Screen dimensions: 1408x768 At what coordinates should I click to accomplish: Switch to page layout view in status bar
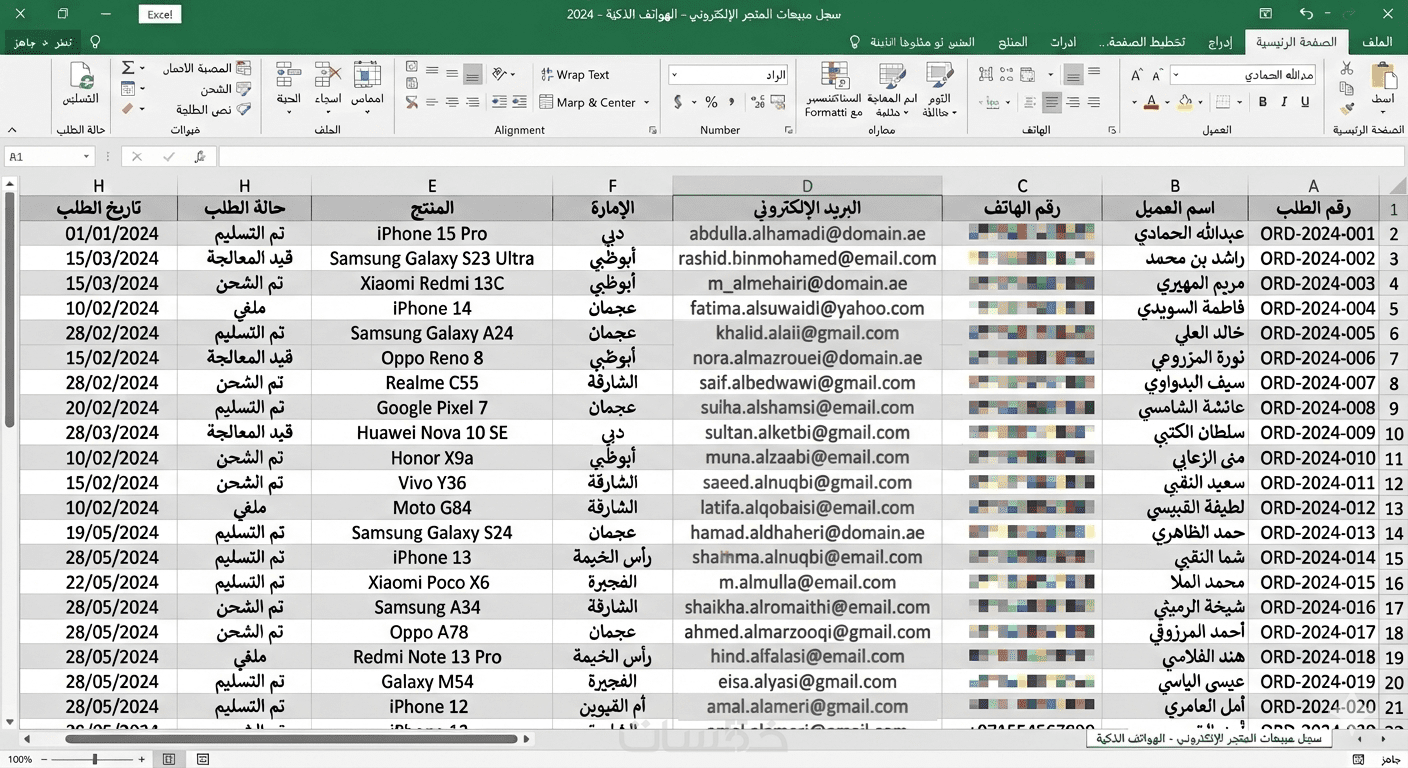170,760
